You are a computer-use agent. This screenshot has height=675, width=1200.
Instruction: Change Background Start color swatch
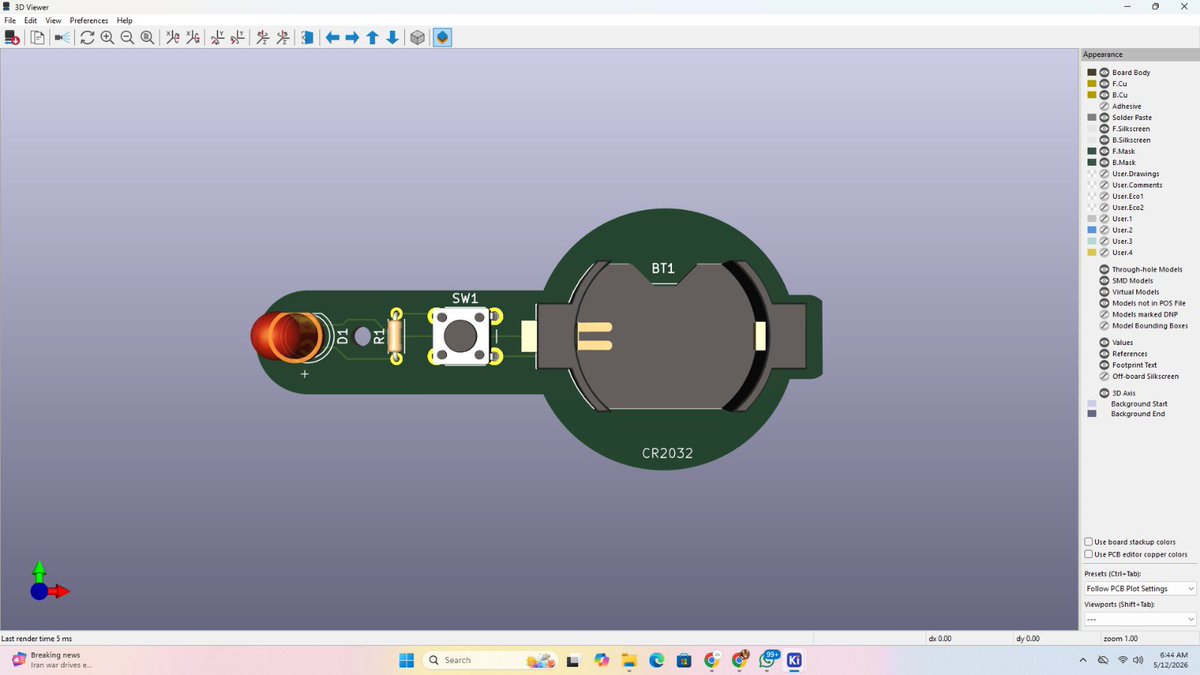tap(1092, 404)
